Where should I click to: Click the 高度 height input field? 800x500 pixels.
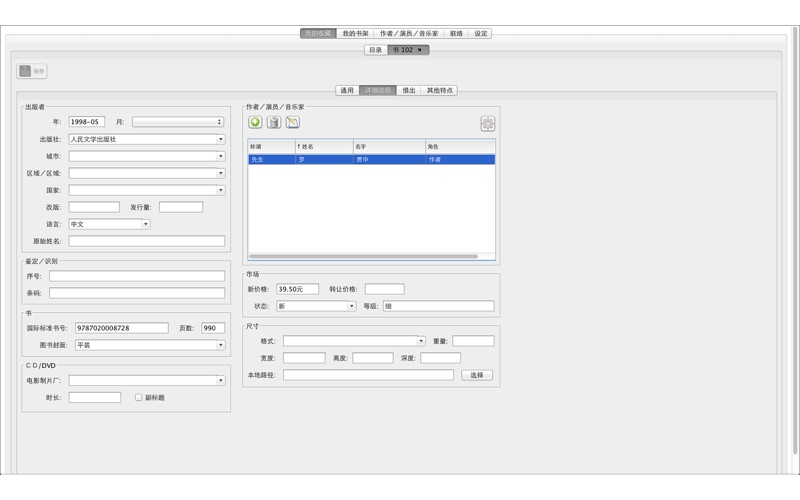(x=373, y=358)
